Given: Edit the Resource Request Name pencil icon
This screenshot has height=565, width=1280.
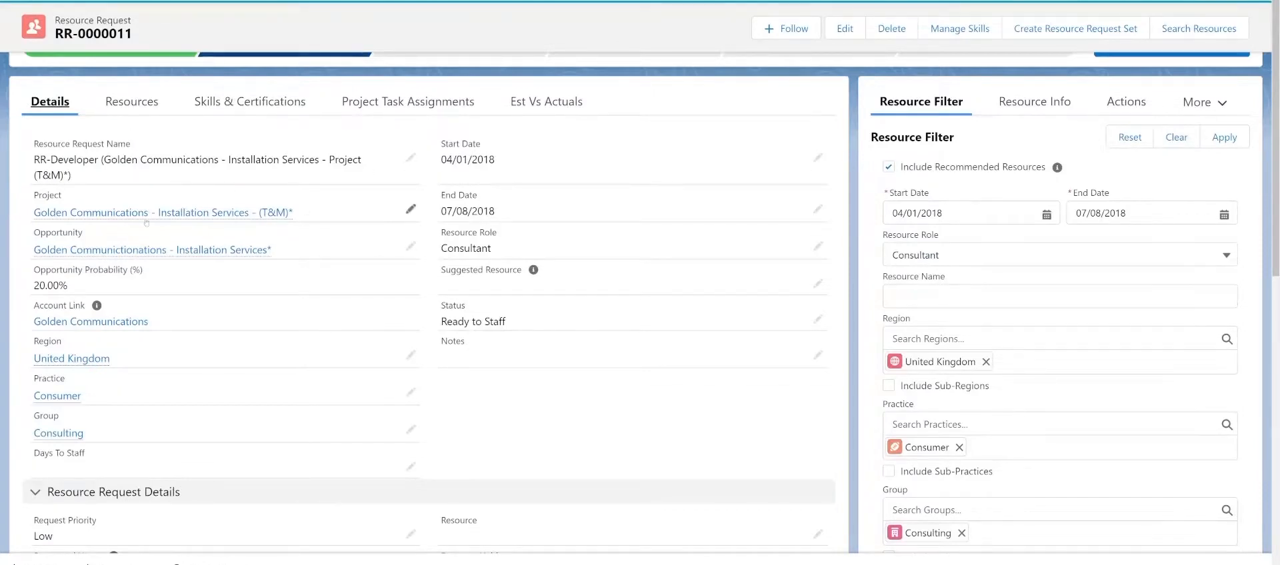Looking at the screenshot, I should (410, 158).
